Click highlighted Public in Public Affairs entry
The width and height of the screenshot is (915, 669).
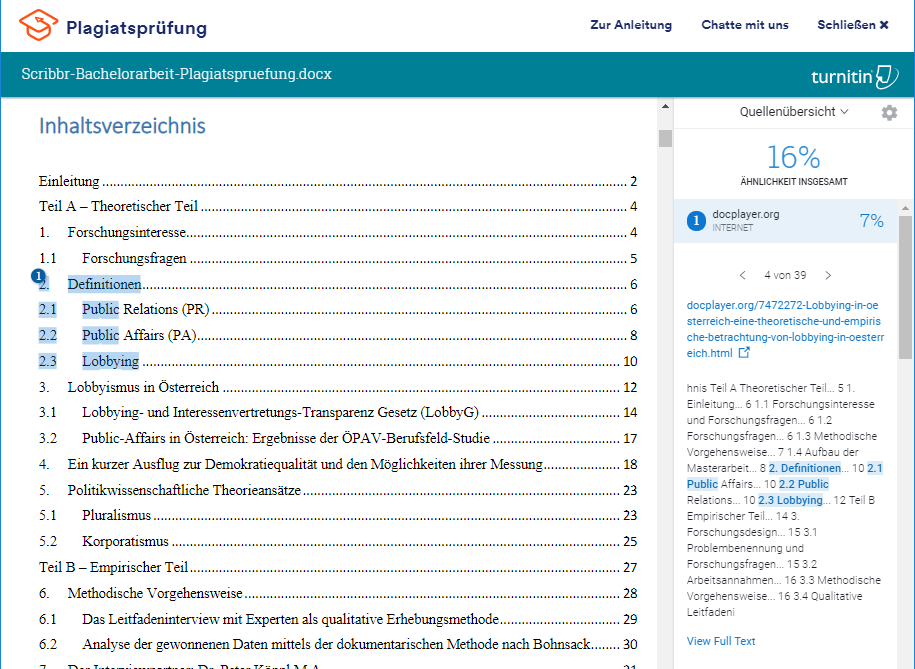point(100,335)
